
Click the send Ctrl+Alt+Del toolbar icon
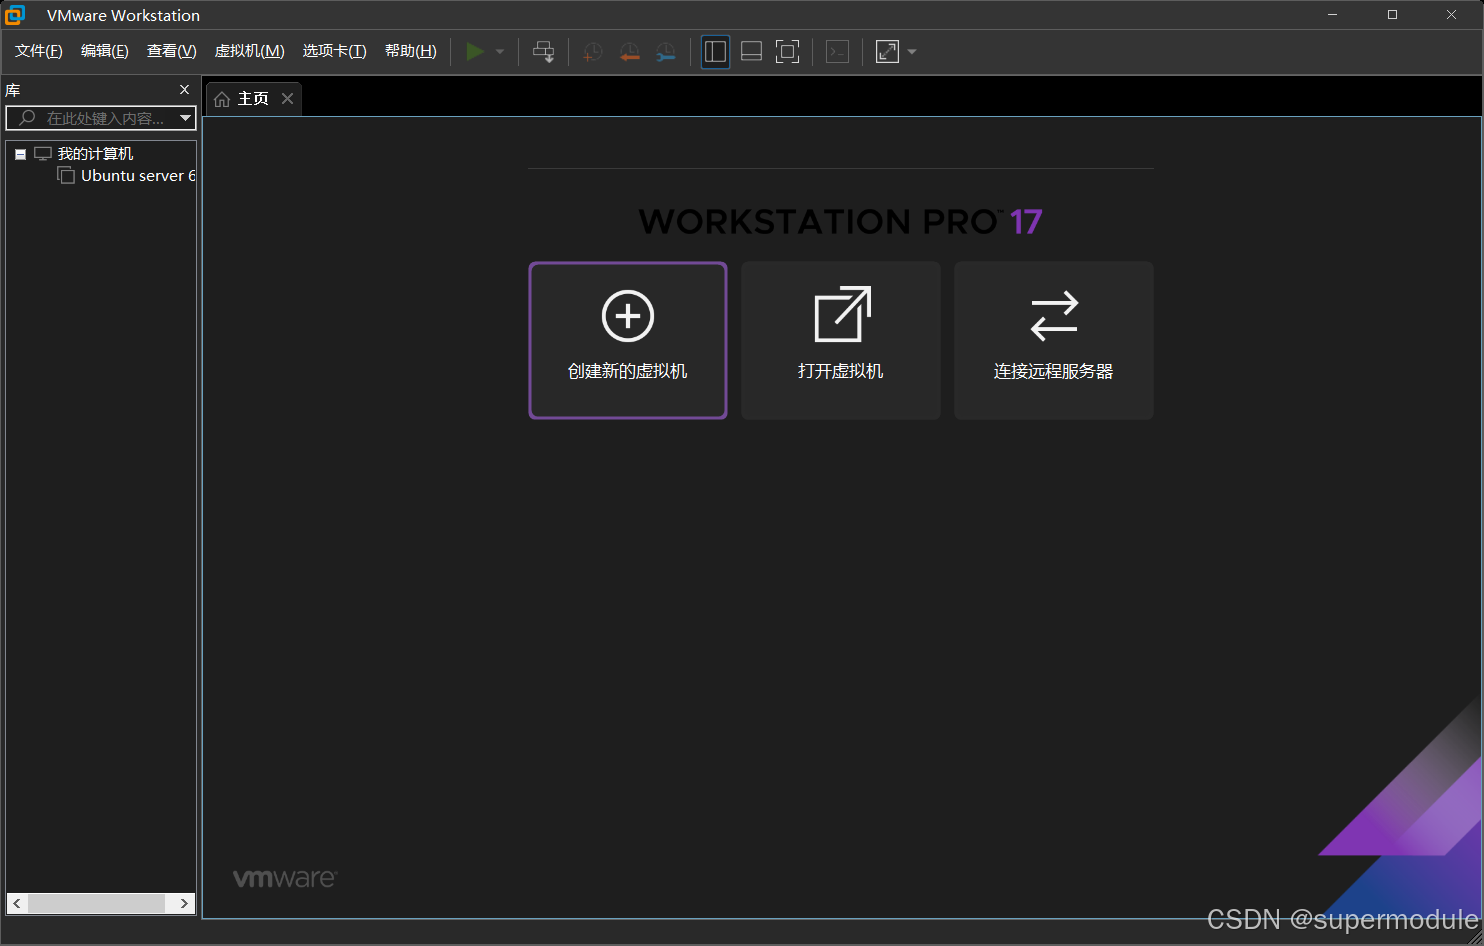(x=543, y=52)
